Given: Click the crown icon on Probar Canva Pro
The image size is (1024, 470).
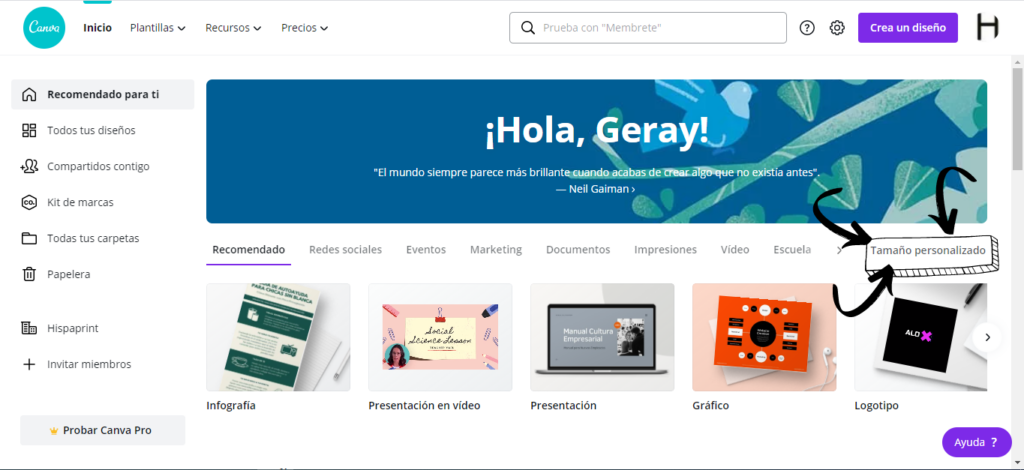Looking at the screenshot, I should coord(54,431).
